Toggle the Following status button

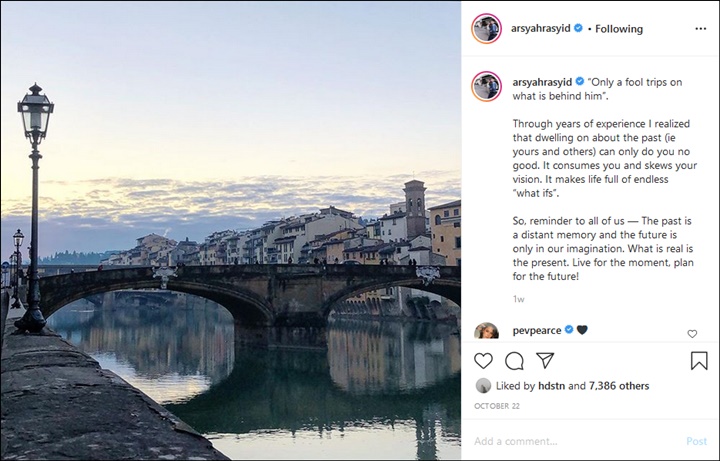(x=619, y=29)
